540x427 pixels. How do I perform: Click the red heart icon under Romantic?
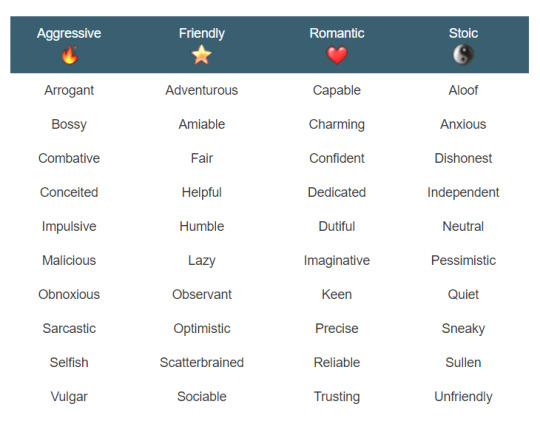coord(337,55)
